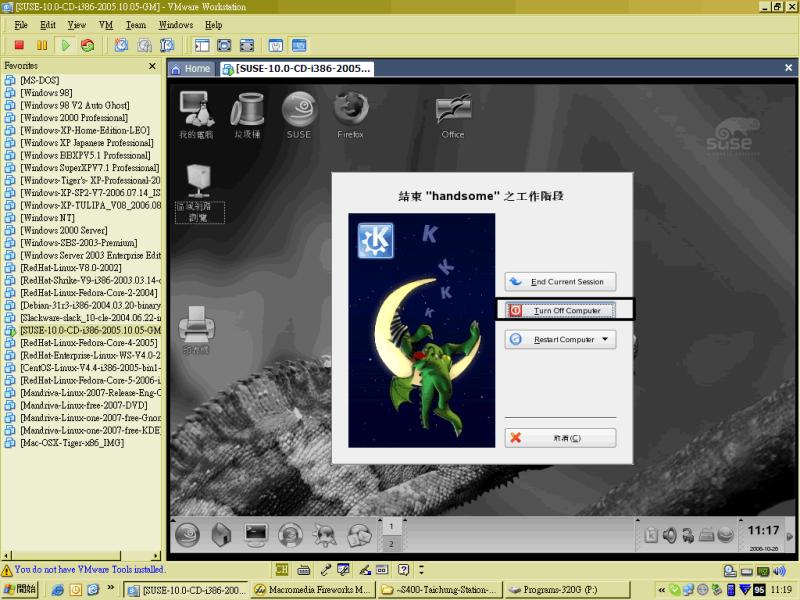Select [RedHat-Linux-V8.0-2002] favorite
Image resolution: width=800 pixels, height=600 pixels.
(x=71, y=268)
